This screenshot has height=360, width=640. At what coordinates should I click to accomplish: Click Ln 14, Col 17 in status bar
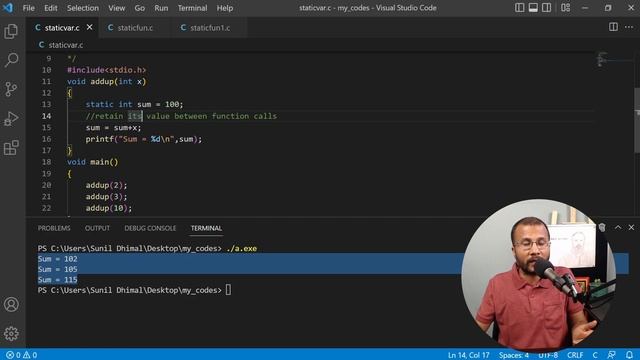pyautogui.click(x=468, y=355)
